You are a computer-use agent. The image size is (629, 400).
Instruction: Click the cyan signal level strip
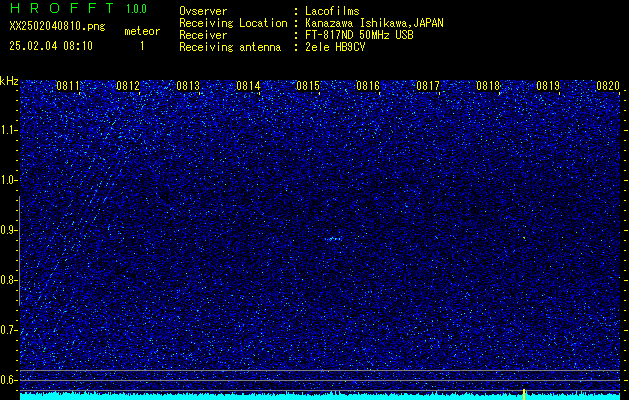(x=320, y=396)
